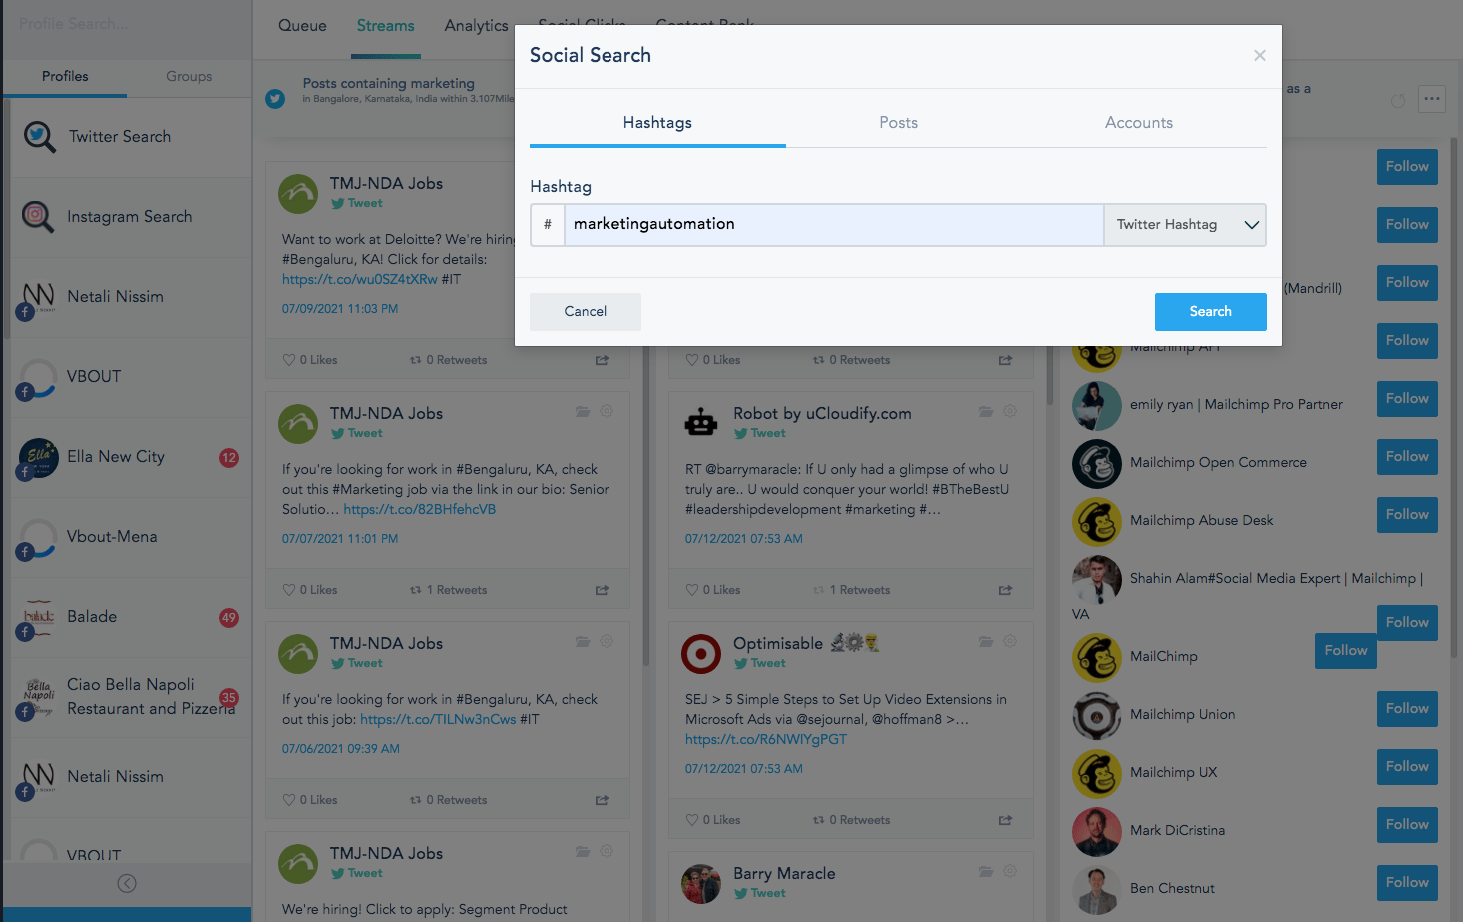Screen dimensions: 1463x922
Task: Click the Optimisable profile avatar
Action: [x=701, y=654]
